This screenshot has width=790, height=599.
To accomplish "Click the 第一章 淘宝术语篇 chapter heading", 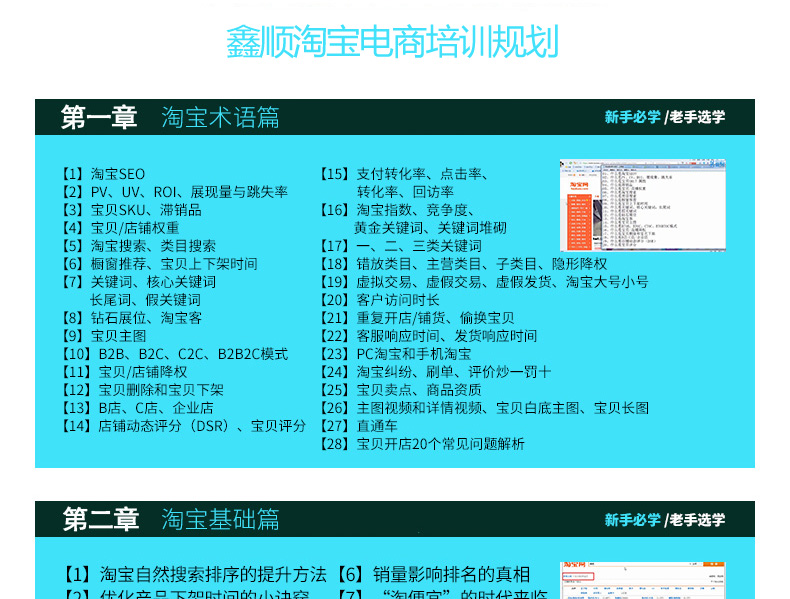I will click(170, 117).
